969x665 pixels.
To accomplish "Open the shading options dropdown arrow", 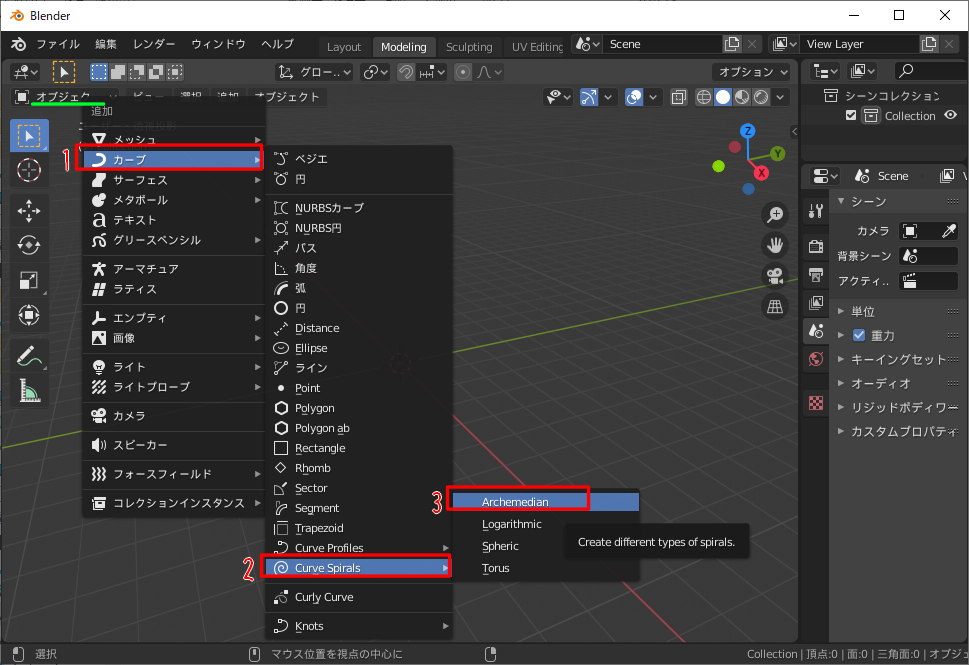I will tap(781, 97).
